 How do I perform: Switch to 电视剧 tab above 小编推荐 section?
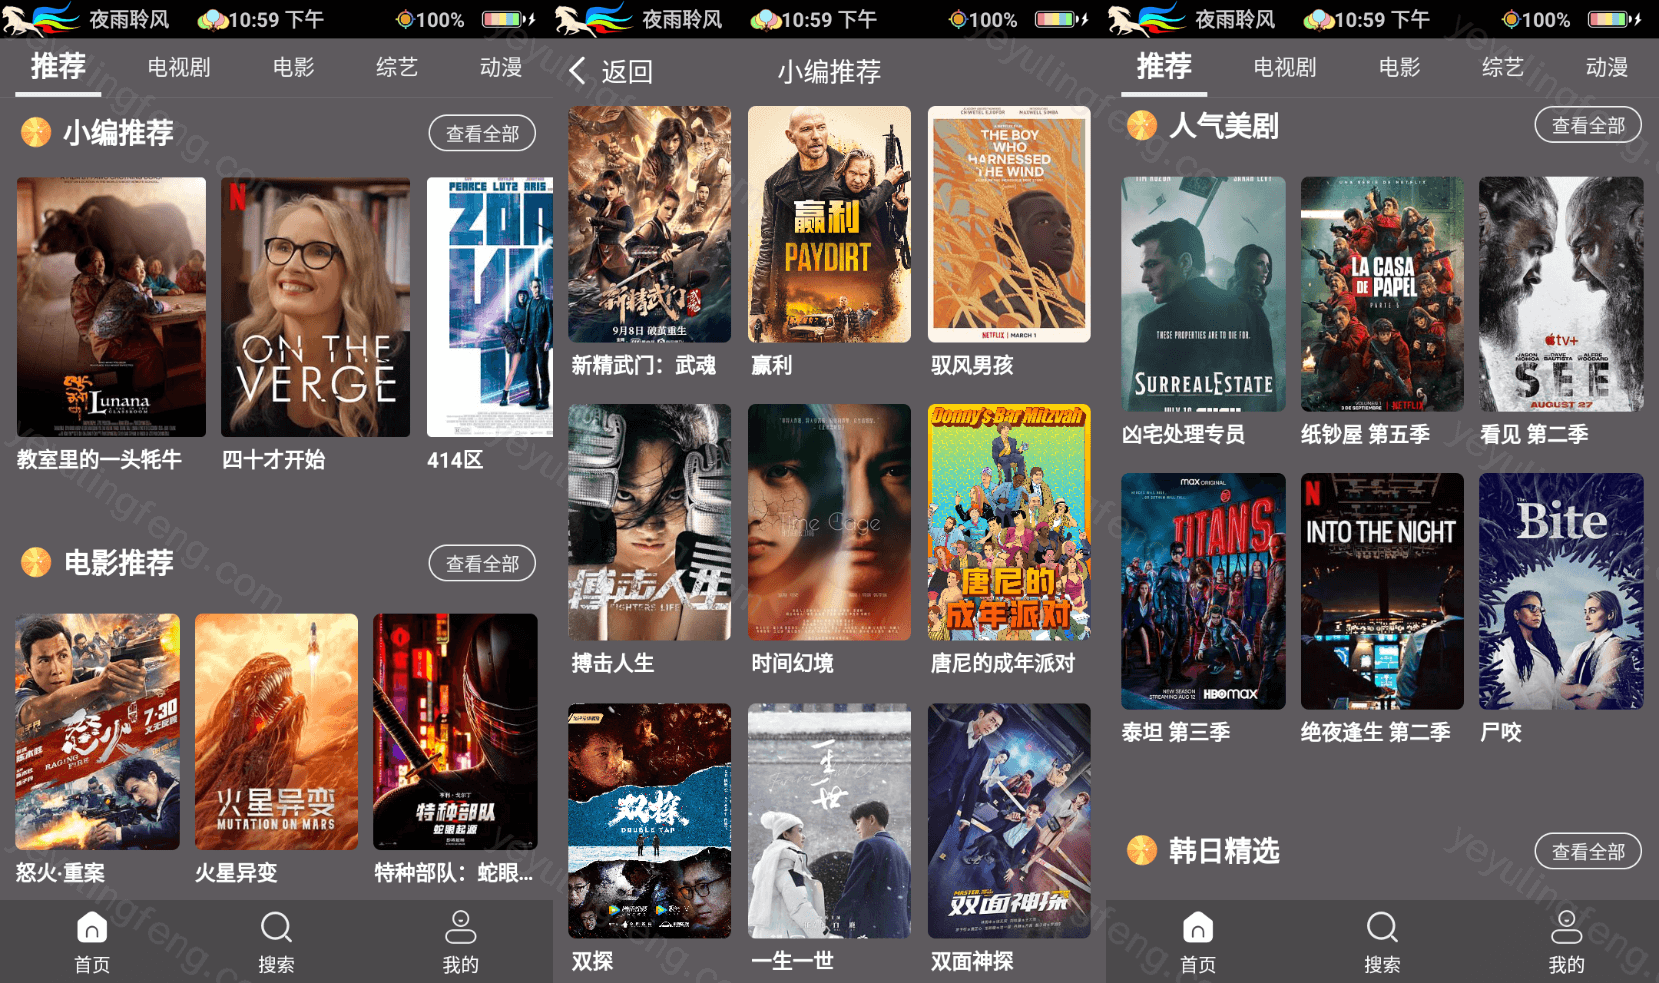click(x=179, y=67)
